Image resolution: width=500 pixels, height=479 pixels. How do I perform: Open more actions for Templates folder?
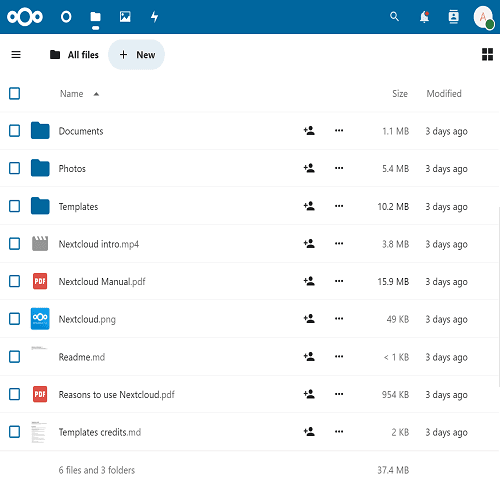point(339,206)
